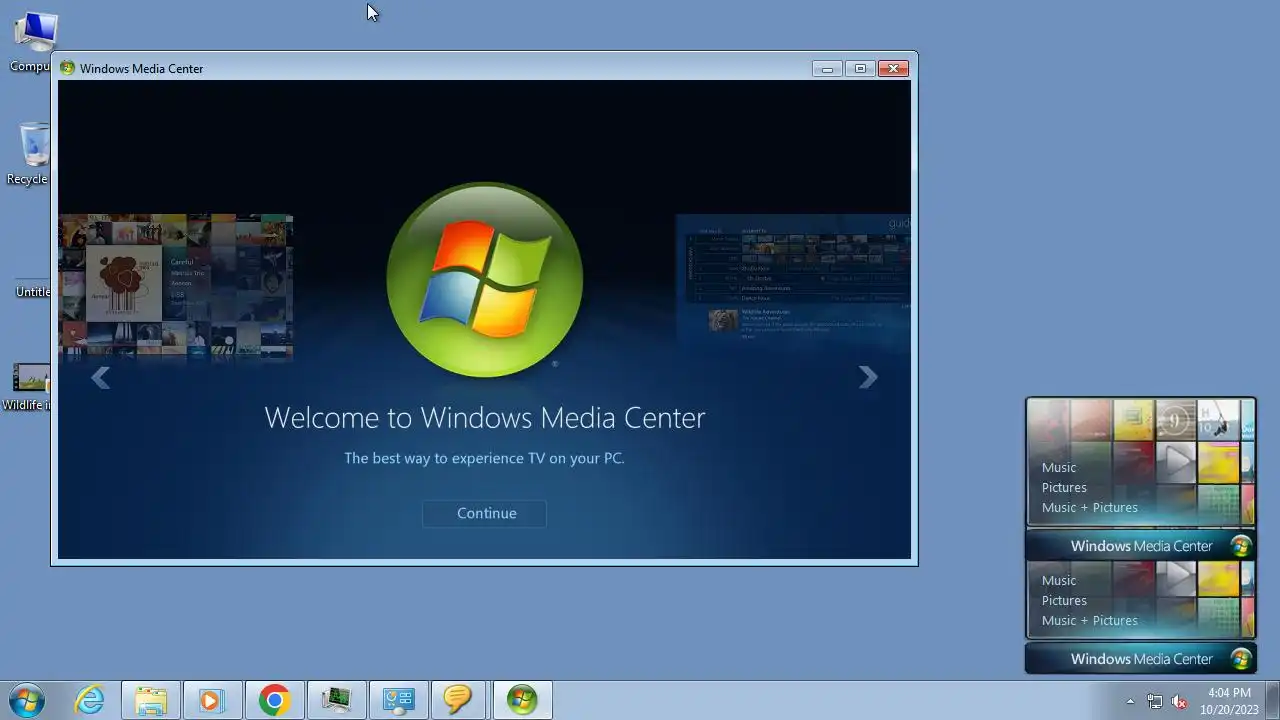Image resolution: width=1280 pixels, height=720 pixels.
Task: Open the clock showing 4:04 PM
Action: (x=1229, y=701)
